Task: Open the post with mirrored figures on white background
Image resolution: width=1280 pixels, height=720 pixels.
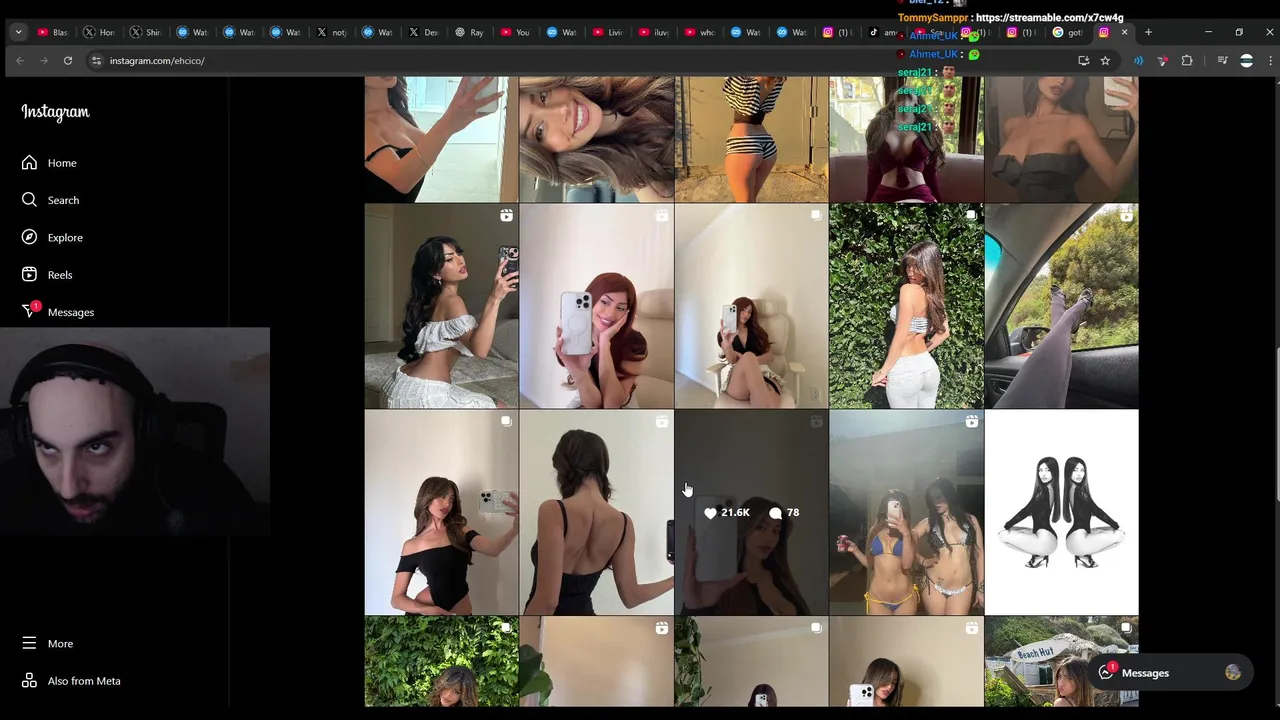Action: 1061,512
